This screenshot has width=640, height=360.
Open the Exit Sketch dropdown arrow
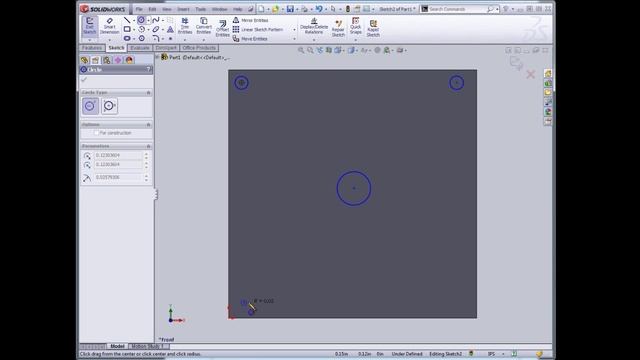[89, 40]
